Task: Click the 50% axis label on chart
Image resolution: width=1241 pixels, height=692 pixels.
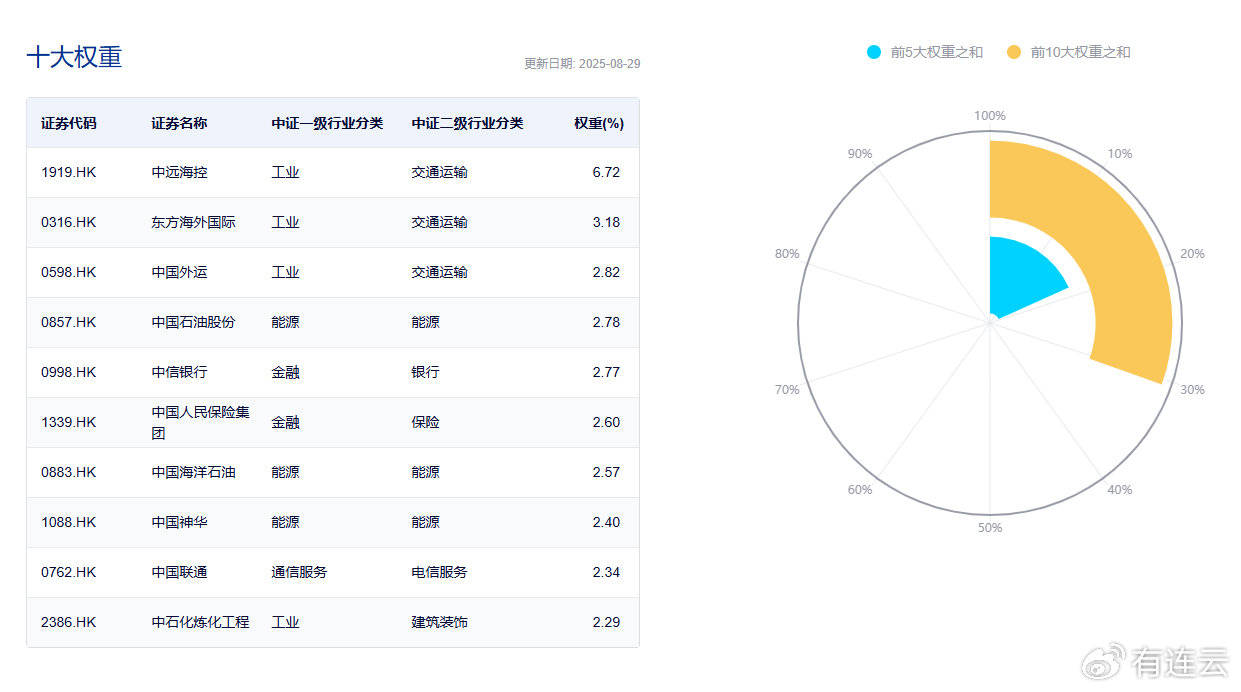Action: click(x=990, y=528)
